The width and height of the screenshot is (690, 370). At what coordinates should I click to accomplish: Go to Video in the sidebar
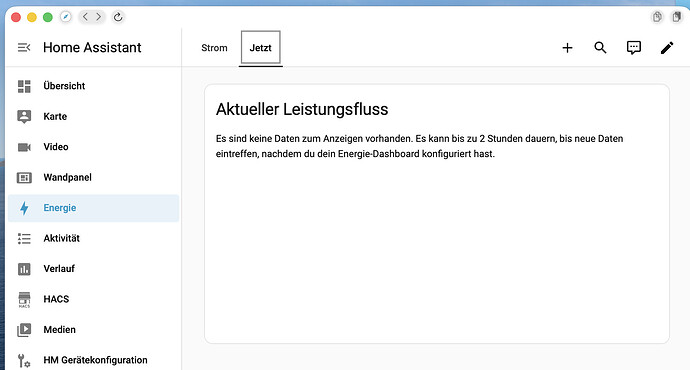(x=93, y=147)
